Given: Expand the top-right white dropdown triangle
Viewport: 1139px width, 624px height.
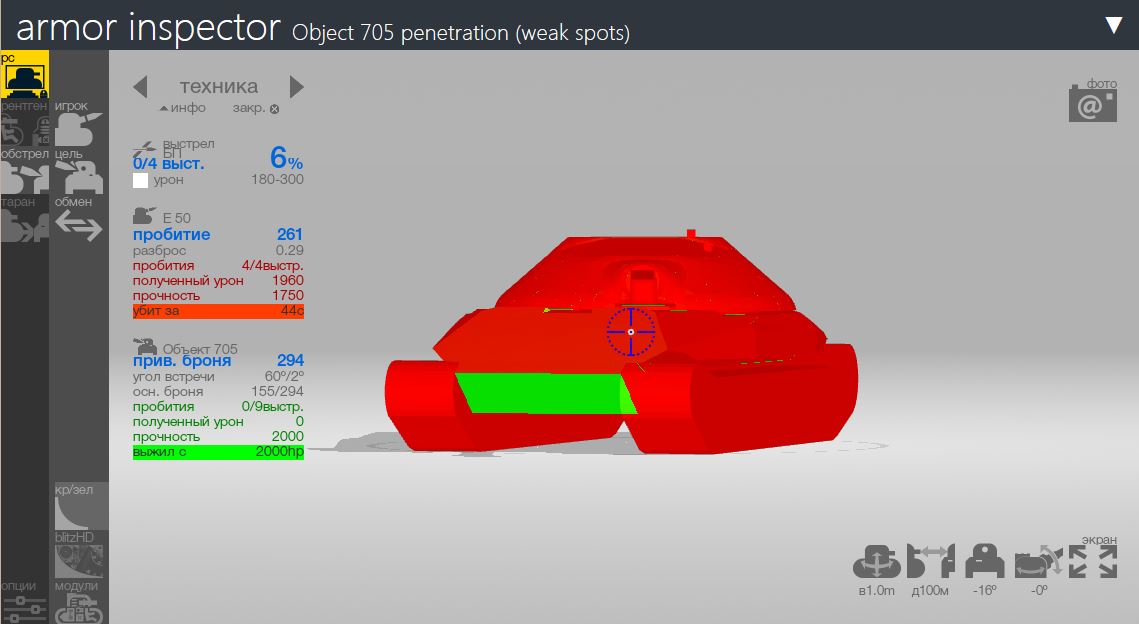Looking at the screenshot, I should click(x=1114, y=25).
